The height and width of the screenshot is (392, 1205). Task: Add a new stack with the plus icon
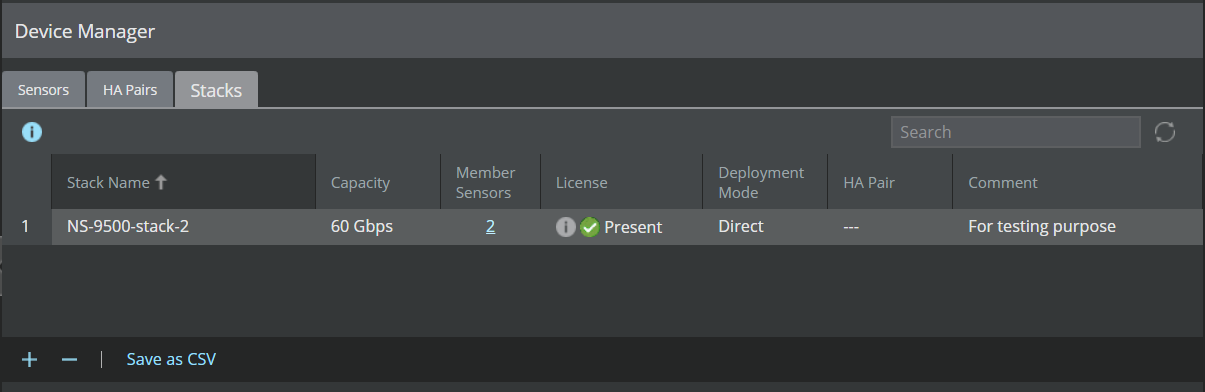click(30, 359)
